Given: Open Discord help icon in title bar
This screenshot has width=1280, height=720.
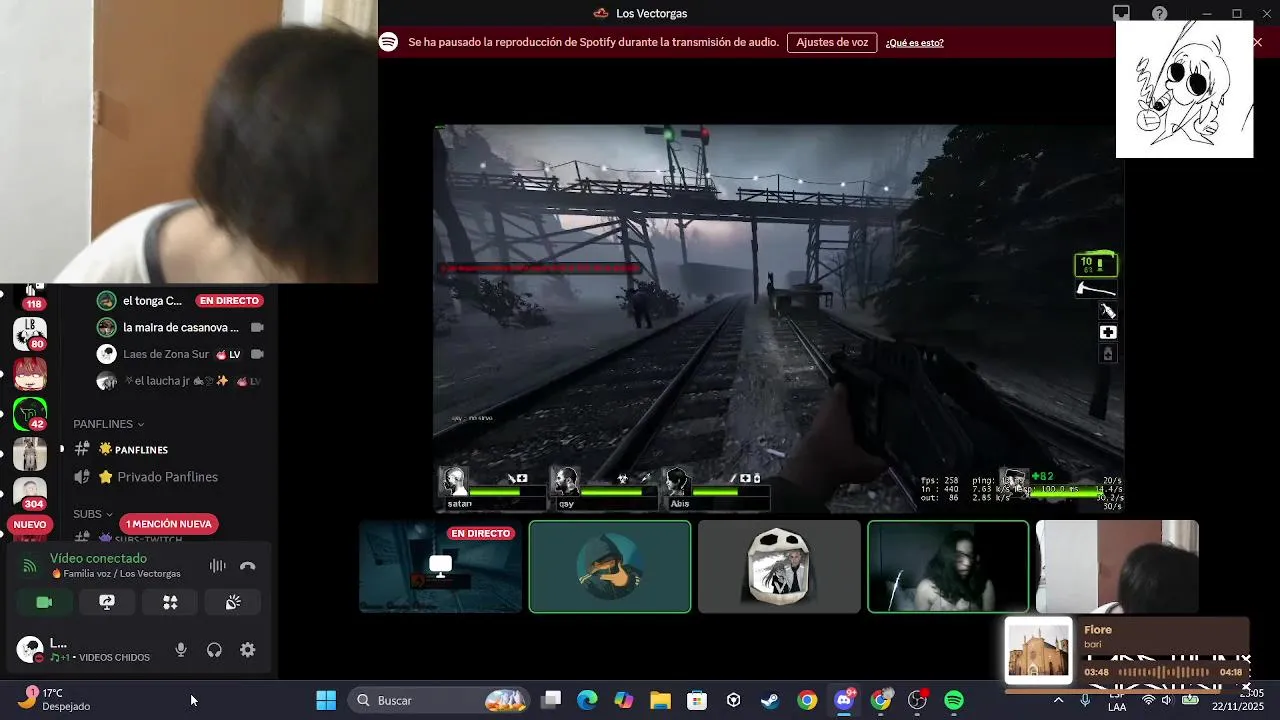Looking at the screenshot, I should 1159,13.
